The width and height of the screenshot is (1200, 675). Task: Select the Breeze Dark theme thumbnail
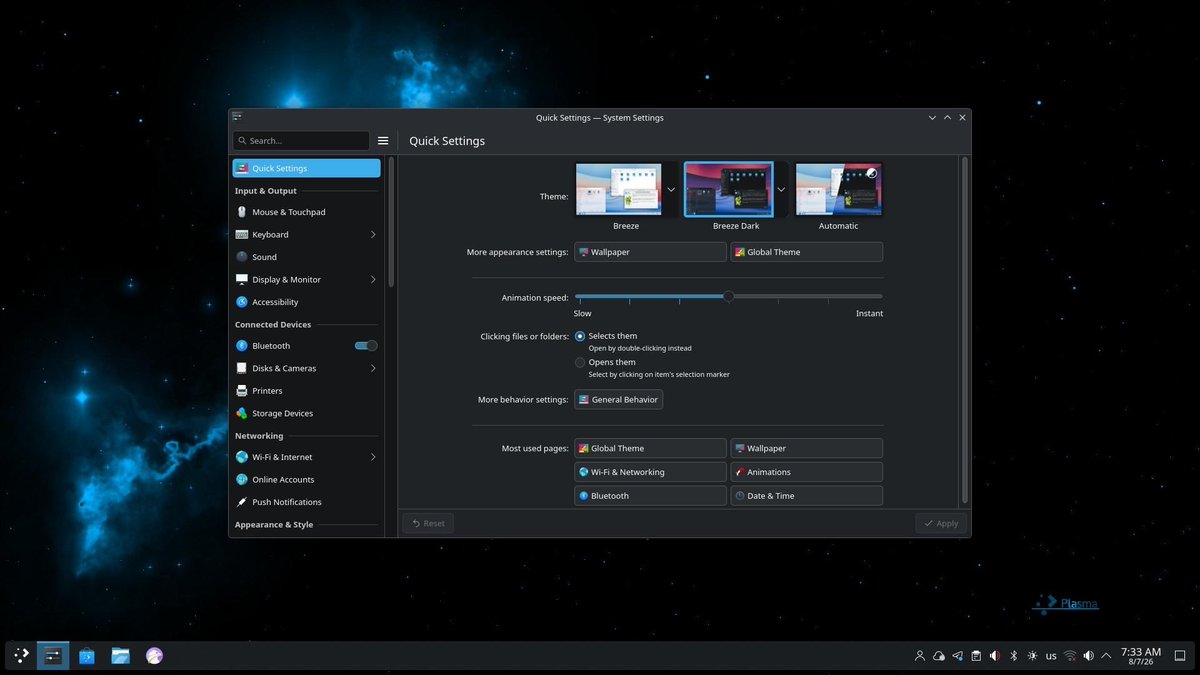coord(728,189)
